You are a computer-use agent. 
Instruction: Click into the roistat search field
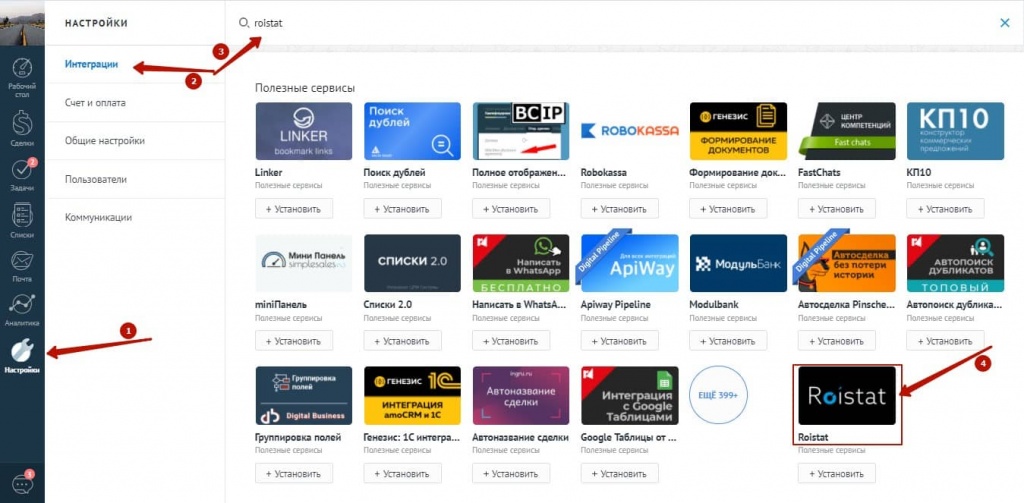pos(614,23)
